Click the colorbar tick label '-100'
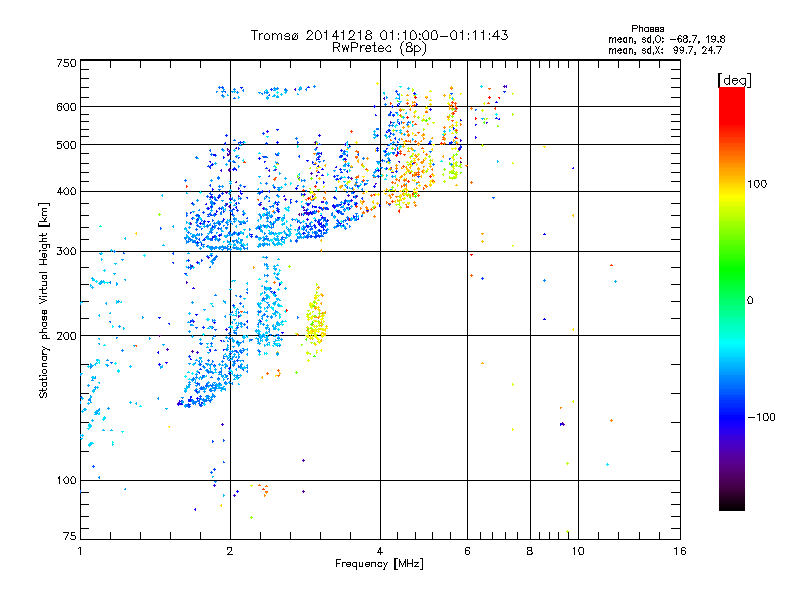800x600 pixels. (761, 417)
